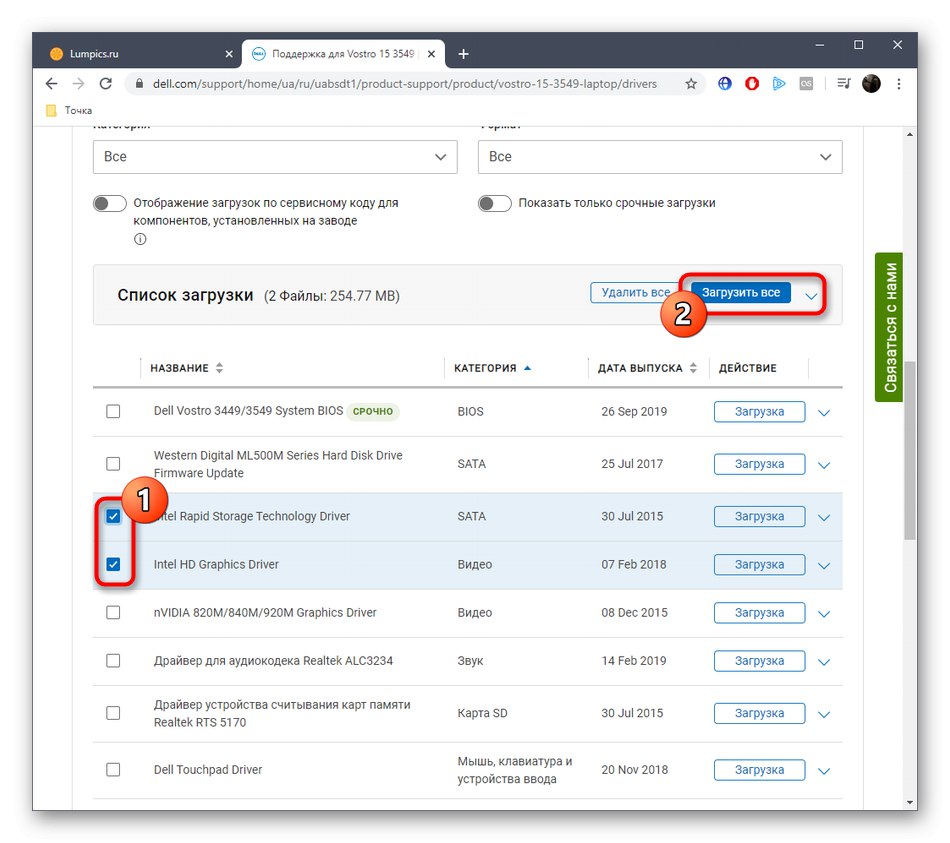950x843 pixels.
Task: Download Dell Touchpad Driver via Загрузка
Action: [x=759, y=770]
